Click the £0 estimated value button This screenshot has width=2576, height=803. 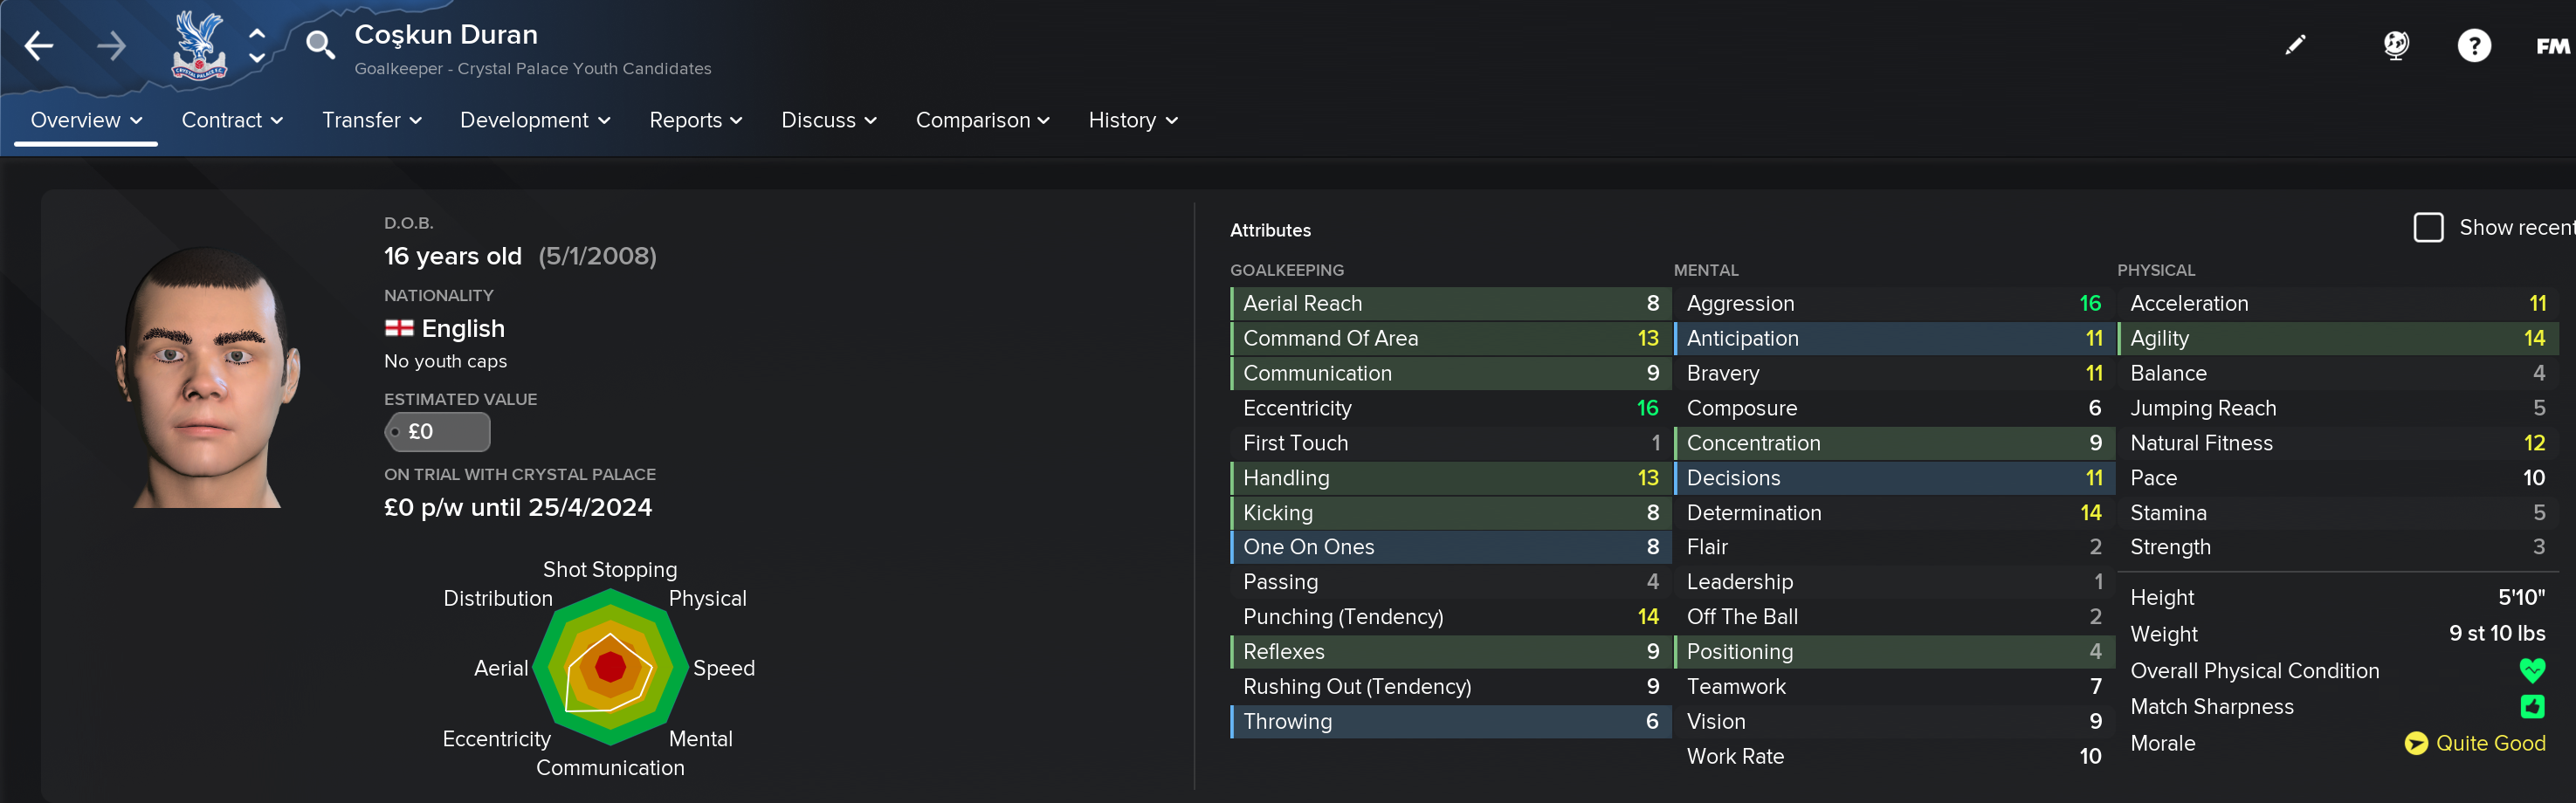437,432
